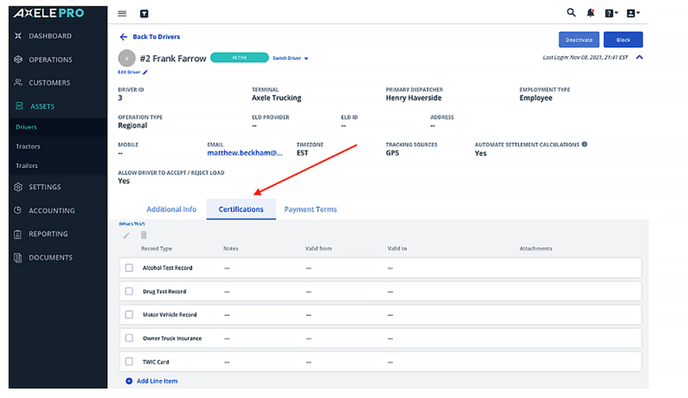Open the hamburger menu icon
The width and height of the screenshot is (688, 398).
tap(122, 14)
